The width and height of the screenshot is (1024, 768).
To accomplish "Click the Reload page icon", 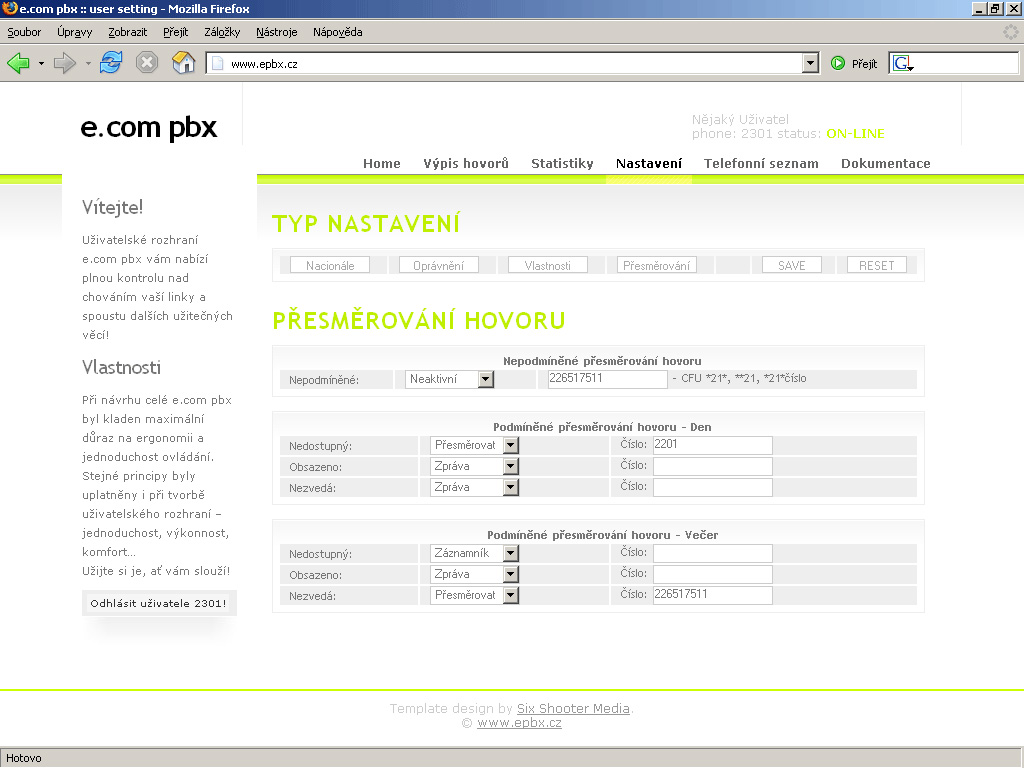I will click(111, 63).
